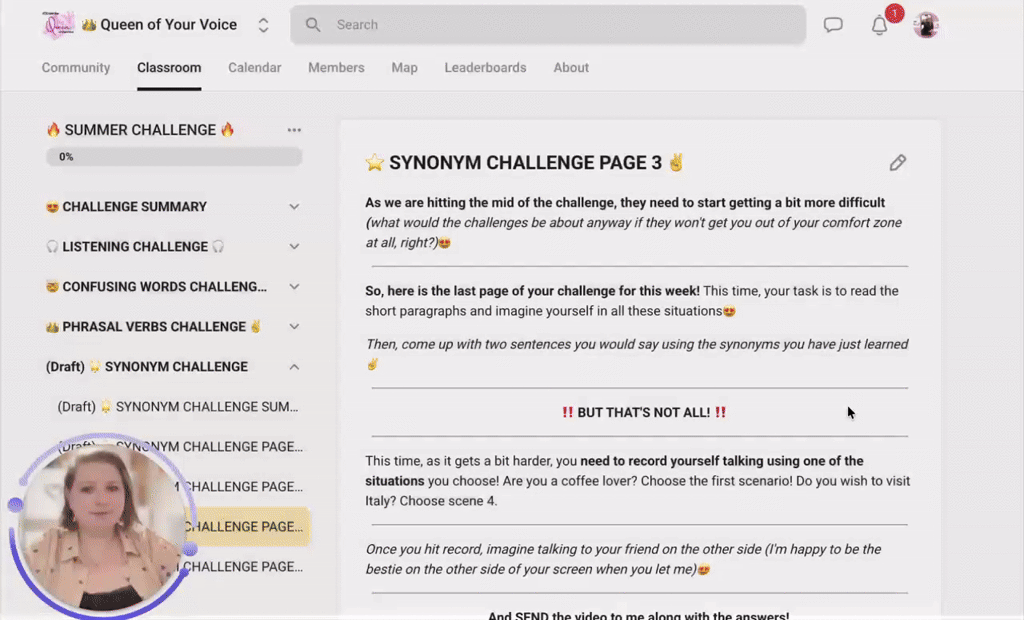Open the Confusing Words Challenge title
The height and width of the screenshot is (620, 1024).
click(156, 286)
